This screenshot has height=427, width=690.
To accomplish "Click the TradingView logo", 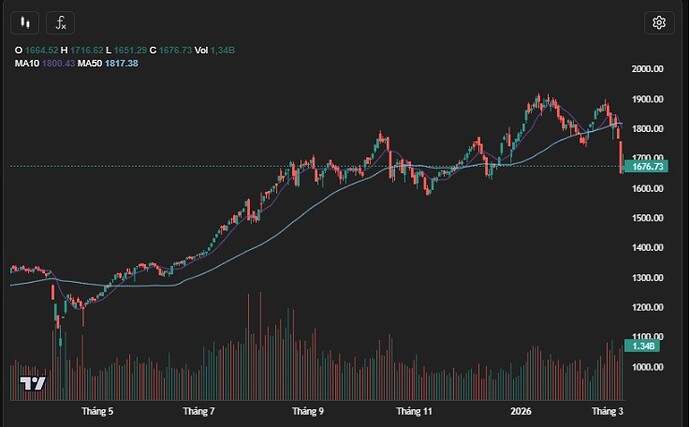I will tap(33, 383).
